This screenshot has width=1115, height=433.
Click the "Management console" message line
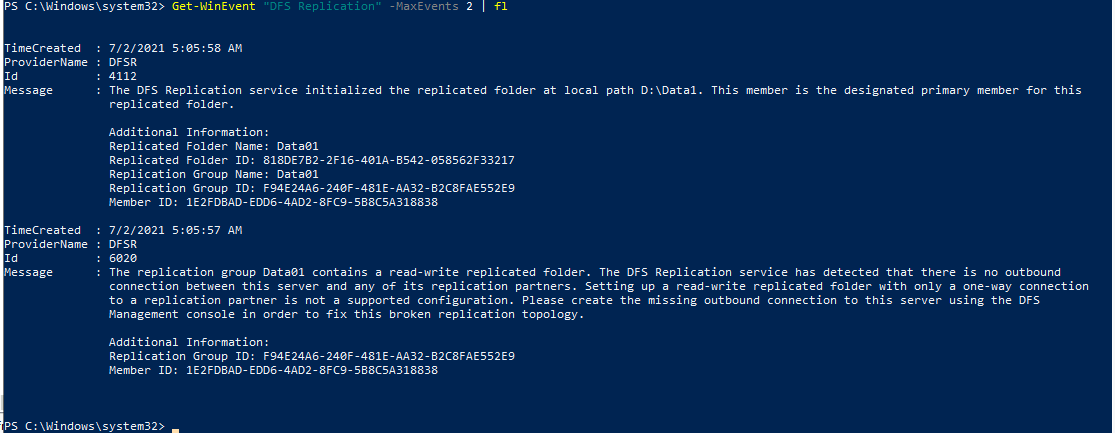pyautogui.click(x=346, y=314)
